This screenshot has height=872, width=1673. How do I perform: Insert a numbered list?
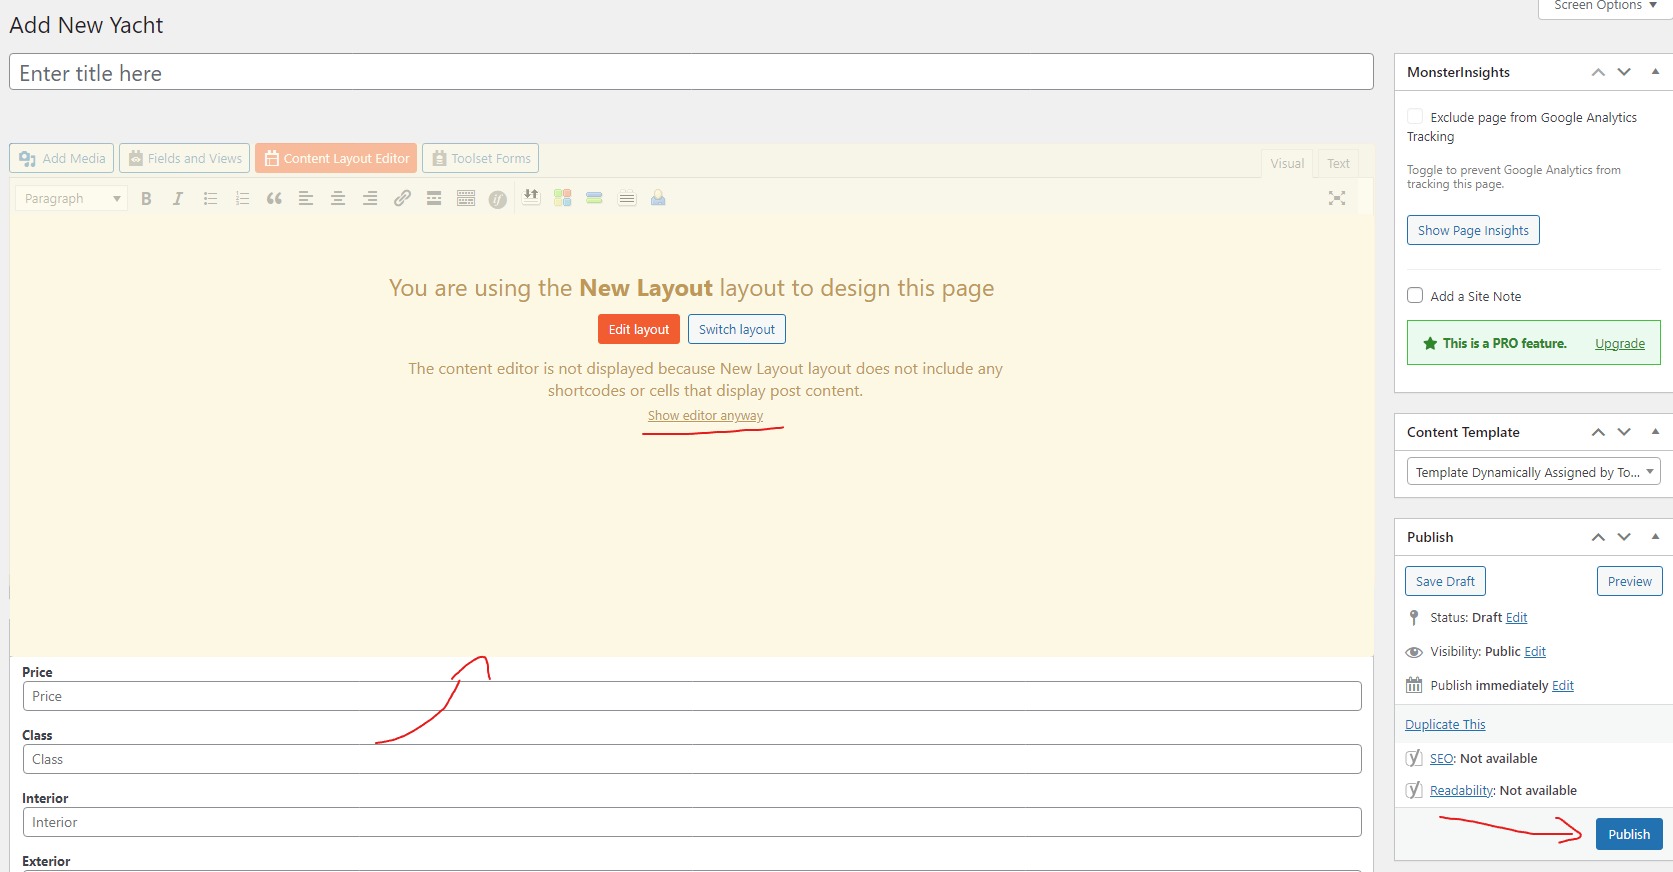(x=242, y=198)
